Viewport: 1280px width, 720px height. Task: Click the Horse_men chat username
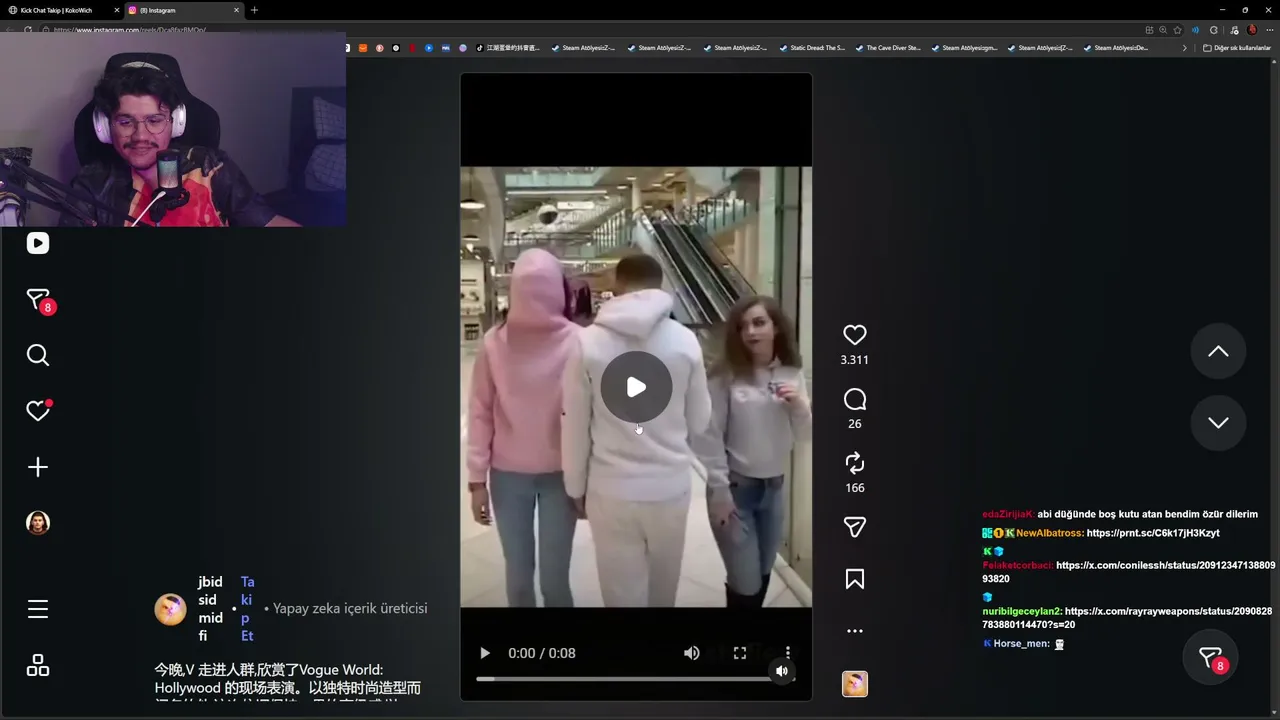tap(1022, 644)
